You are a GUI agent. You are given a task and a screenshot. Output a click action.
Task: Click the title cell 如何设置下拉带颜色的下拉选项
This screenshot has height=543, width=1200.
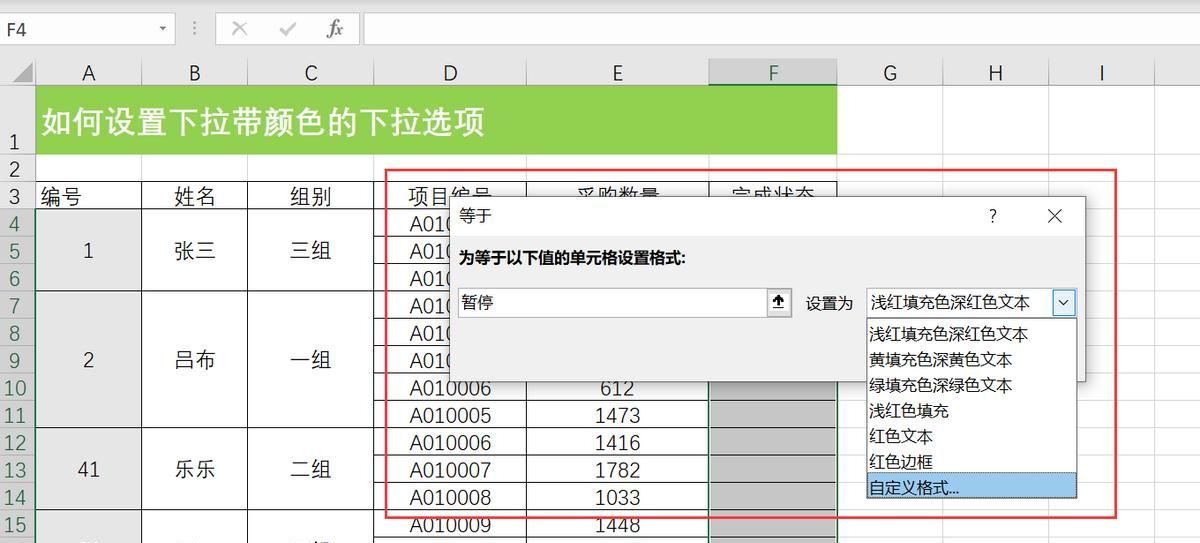click(436, 120)
